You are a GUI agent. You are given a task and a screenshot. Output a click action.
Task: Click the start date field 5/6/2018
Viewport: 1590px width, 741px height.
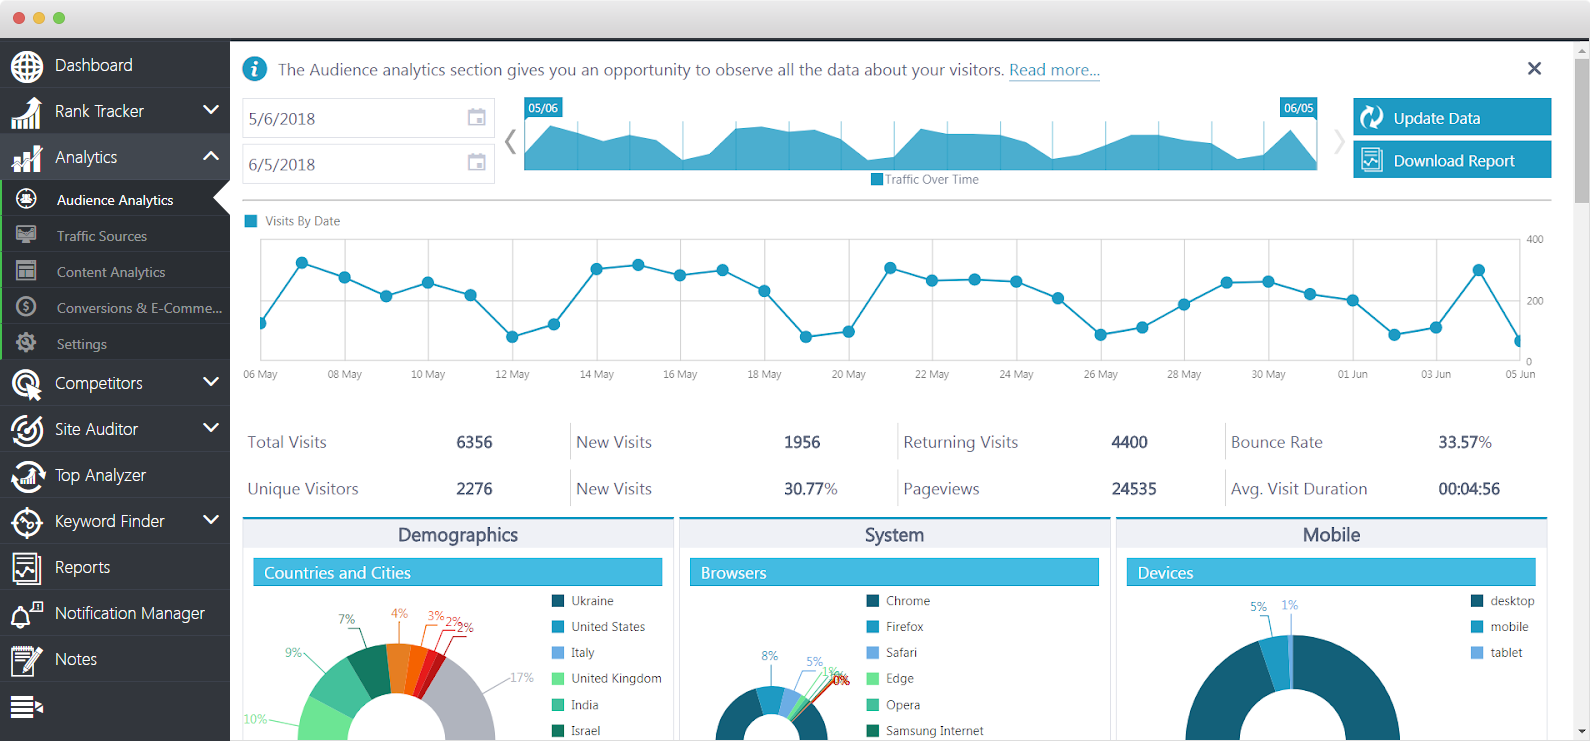coord(368,118)
